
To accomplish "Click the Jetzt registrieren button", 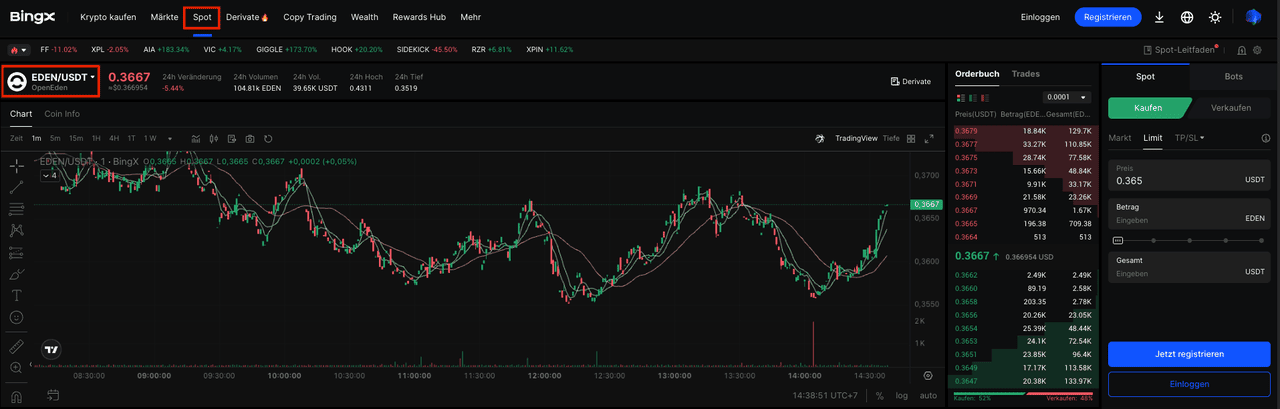I will 1189,353.
